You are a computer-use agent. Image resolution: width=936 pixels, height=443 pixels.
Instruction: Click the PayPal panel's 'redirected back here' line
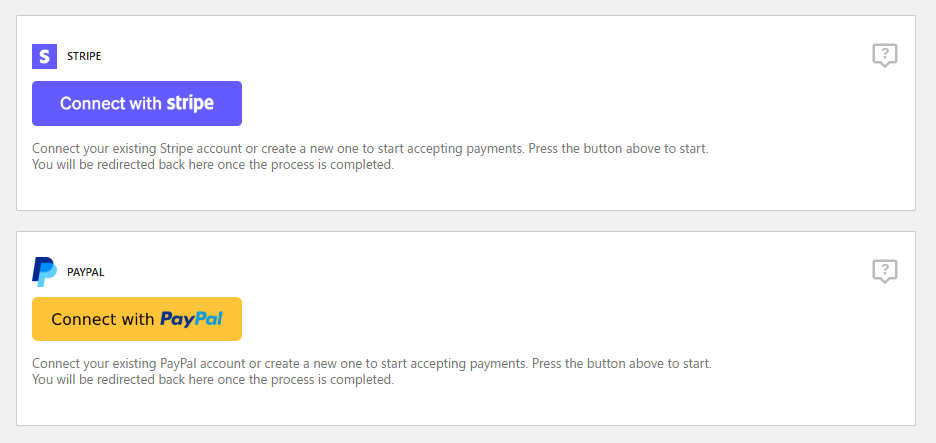tap(213, 380)
